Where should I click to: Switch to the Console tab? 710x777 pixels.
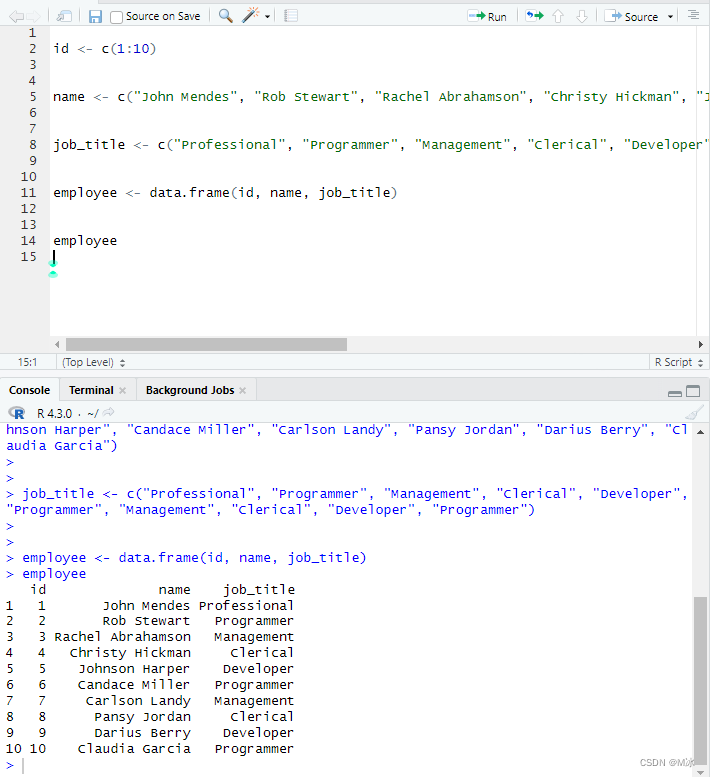click(x=29, y=390)
